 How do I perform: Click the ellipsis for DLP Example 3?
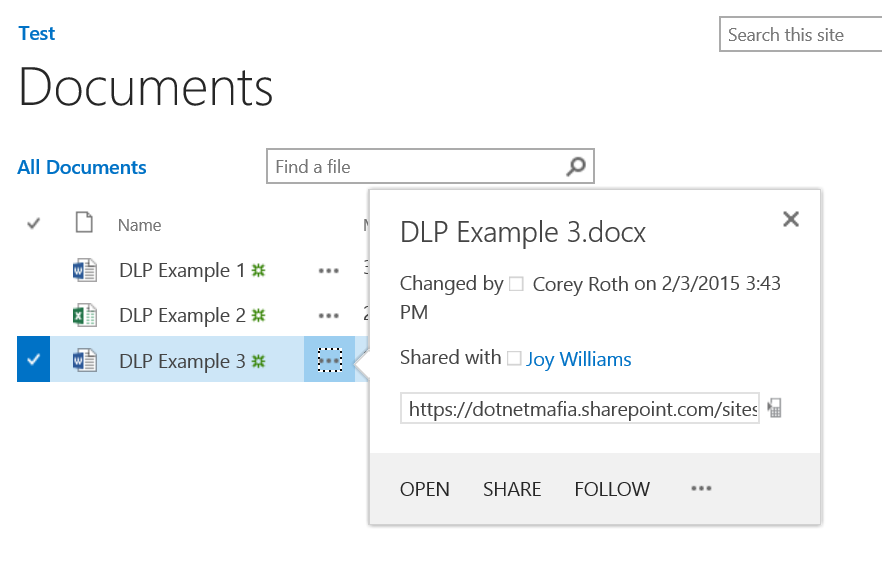pos(330,360)
